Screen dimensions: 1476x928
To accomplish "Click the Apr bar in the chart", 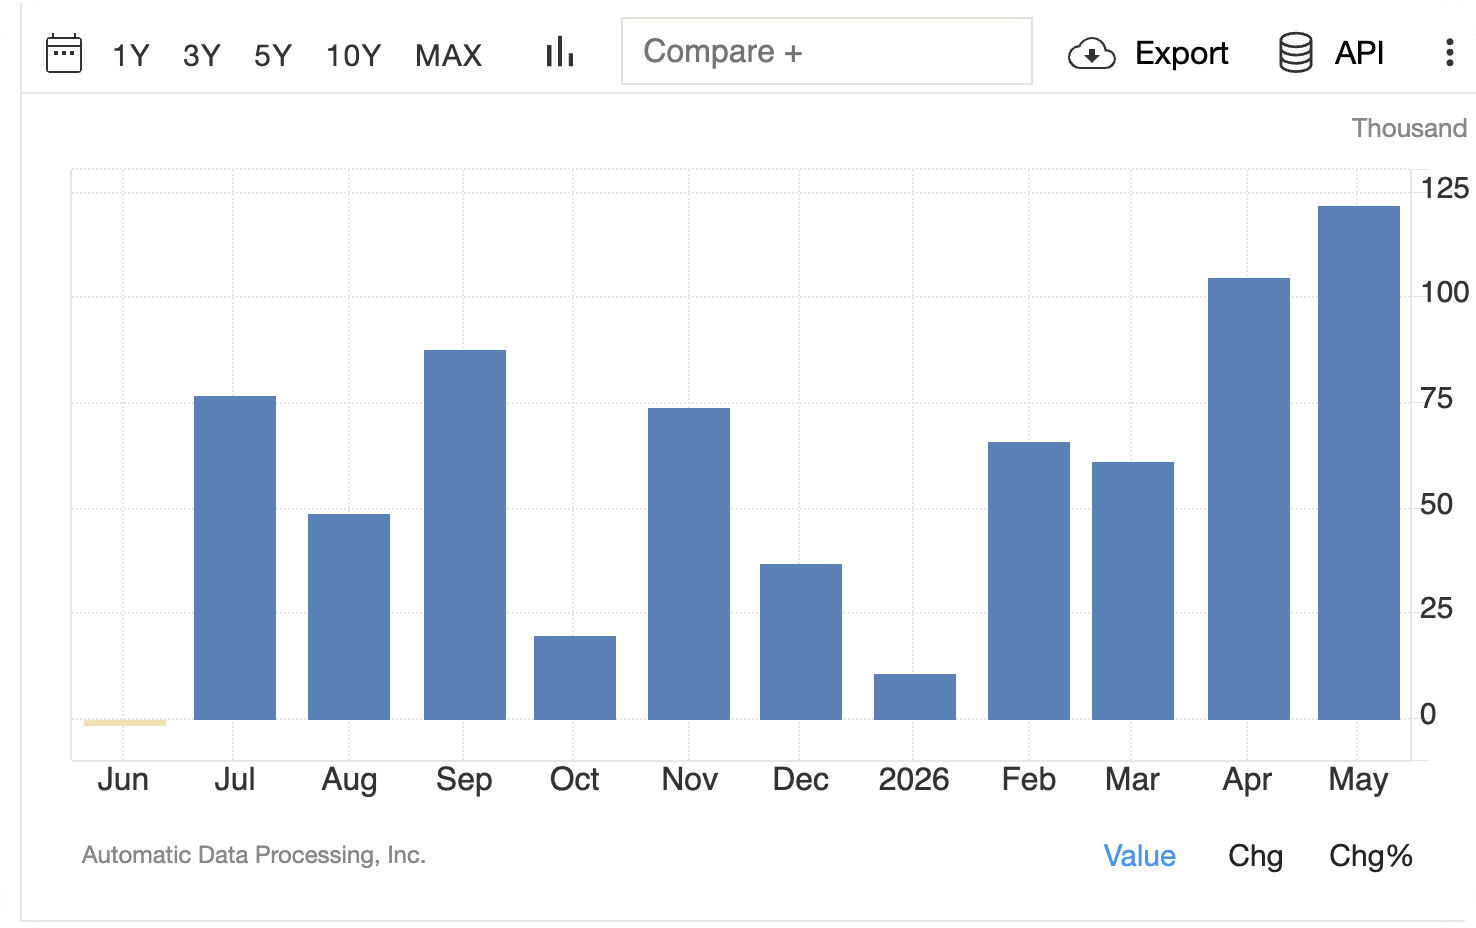I will [1249, 499].
